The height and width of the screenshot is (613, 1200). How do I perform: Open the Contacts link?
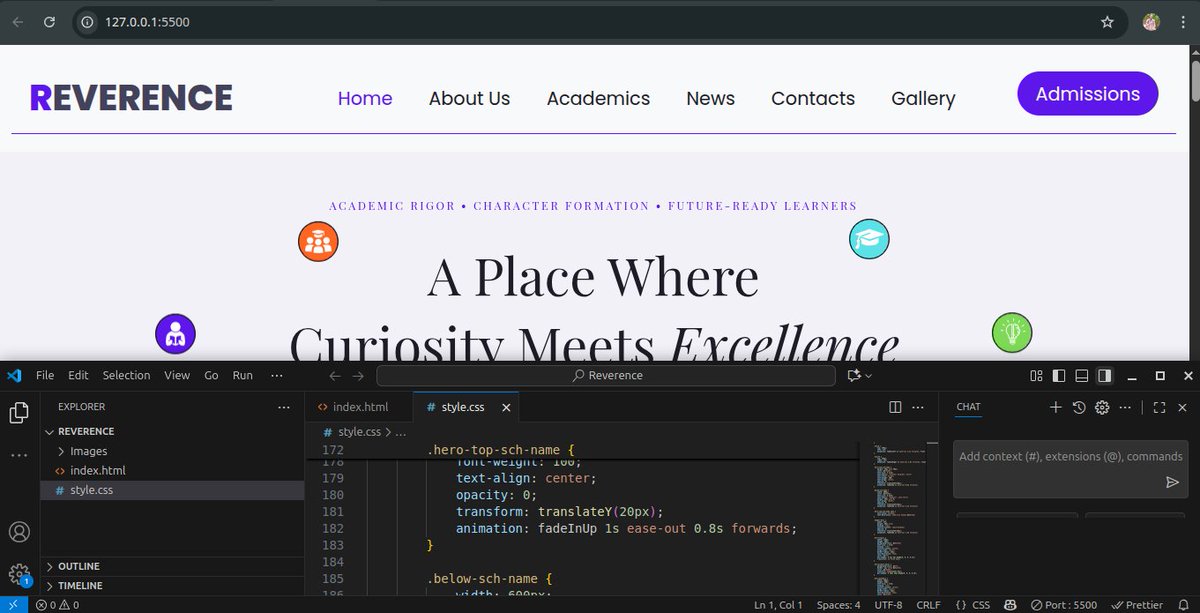(x=813, y=98)
